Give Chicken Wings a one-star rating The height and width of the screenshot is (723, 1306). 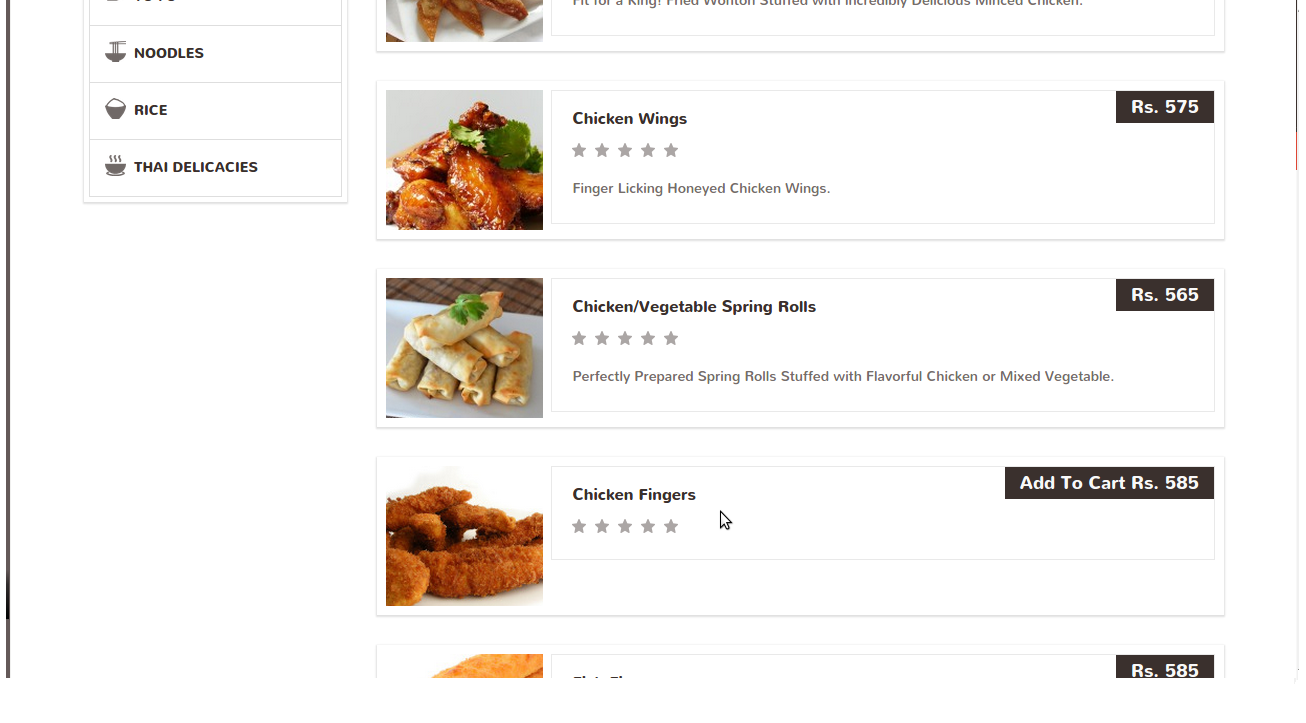(x=579, y=150)
